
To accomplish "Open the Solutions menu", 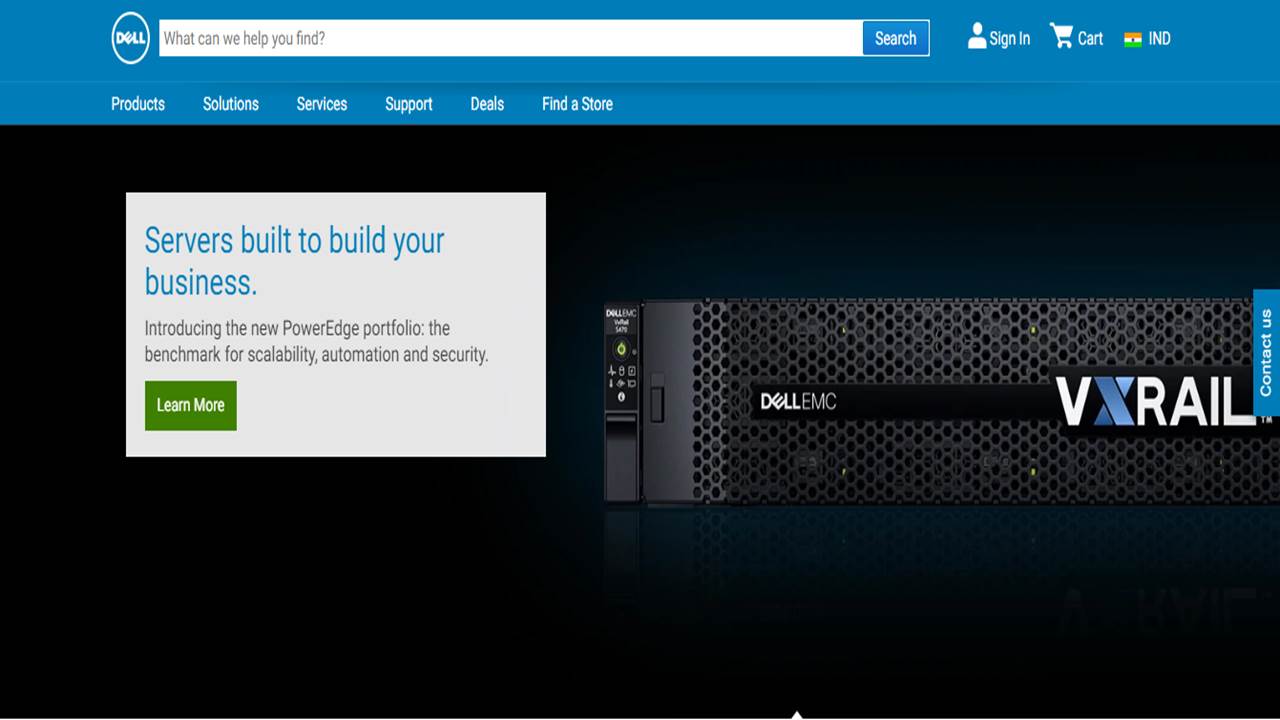I will point(231,104).
